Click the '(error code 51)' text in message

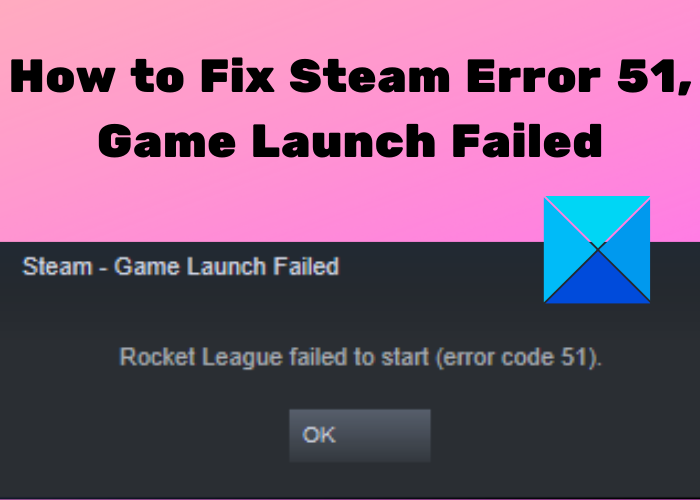pyautogui.click(x=519, y=358)
